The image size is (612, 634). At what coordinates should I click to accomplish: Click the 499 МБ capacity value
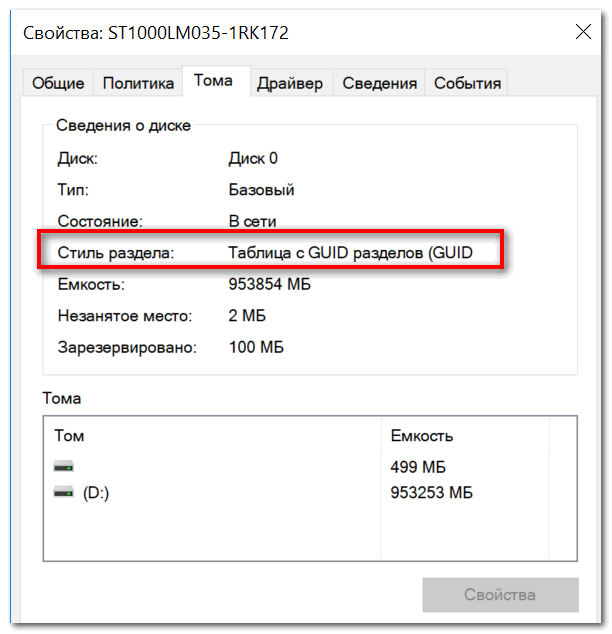coord(418,467)
